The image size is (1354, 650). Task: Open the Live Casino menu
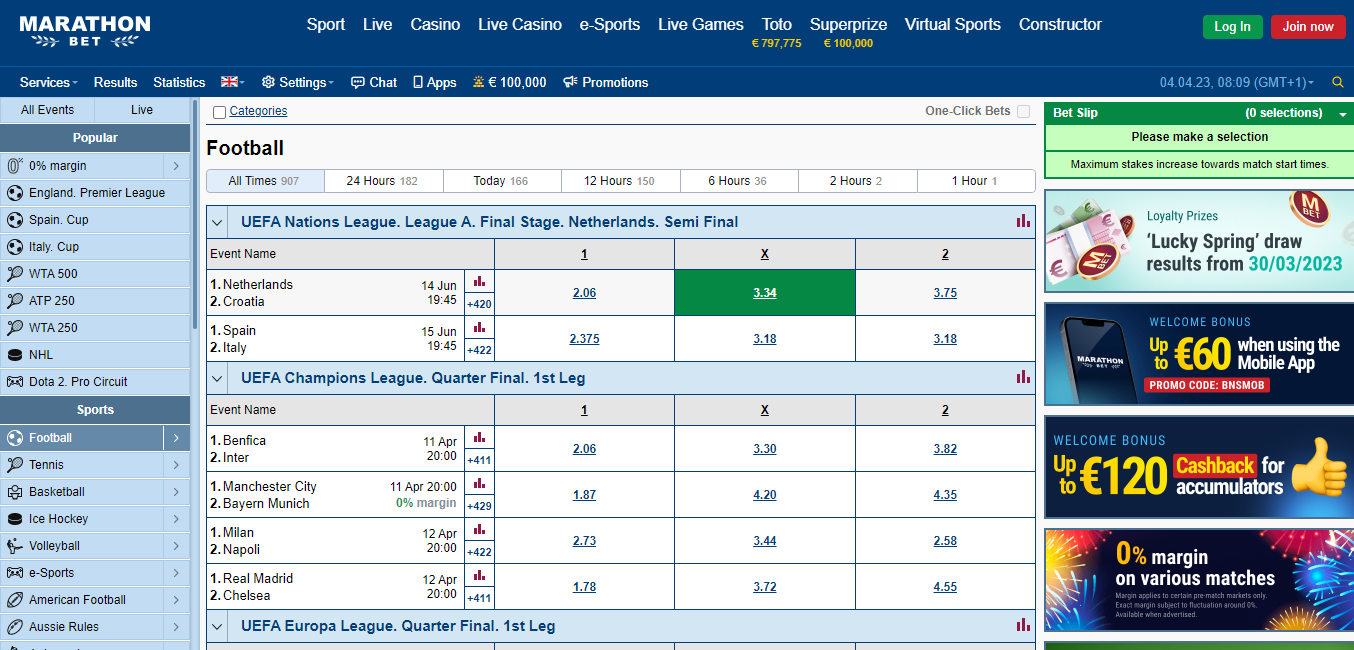coord(520,24)
